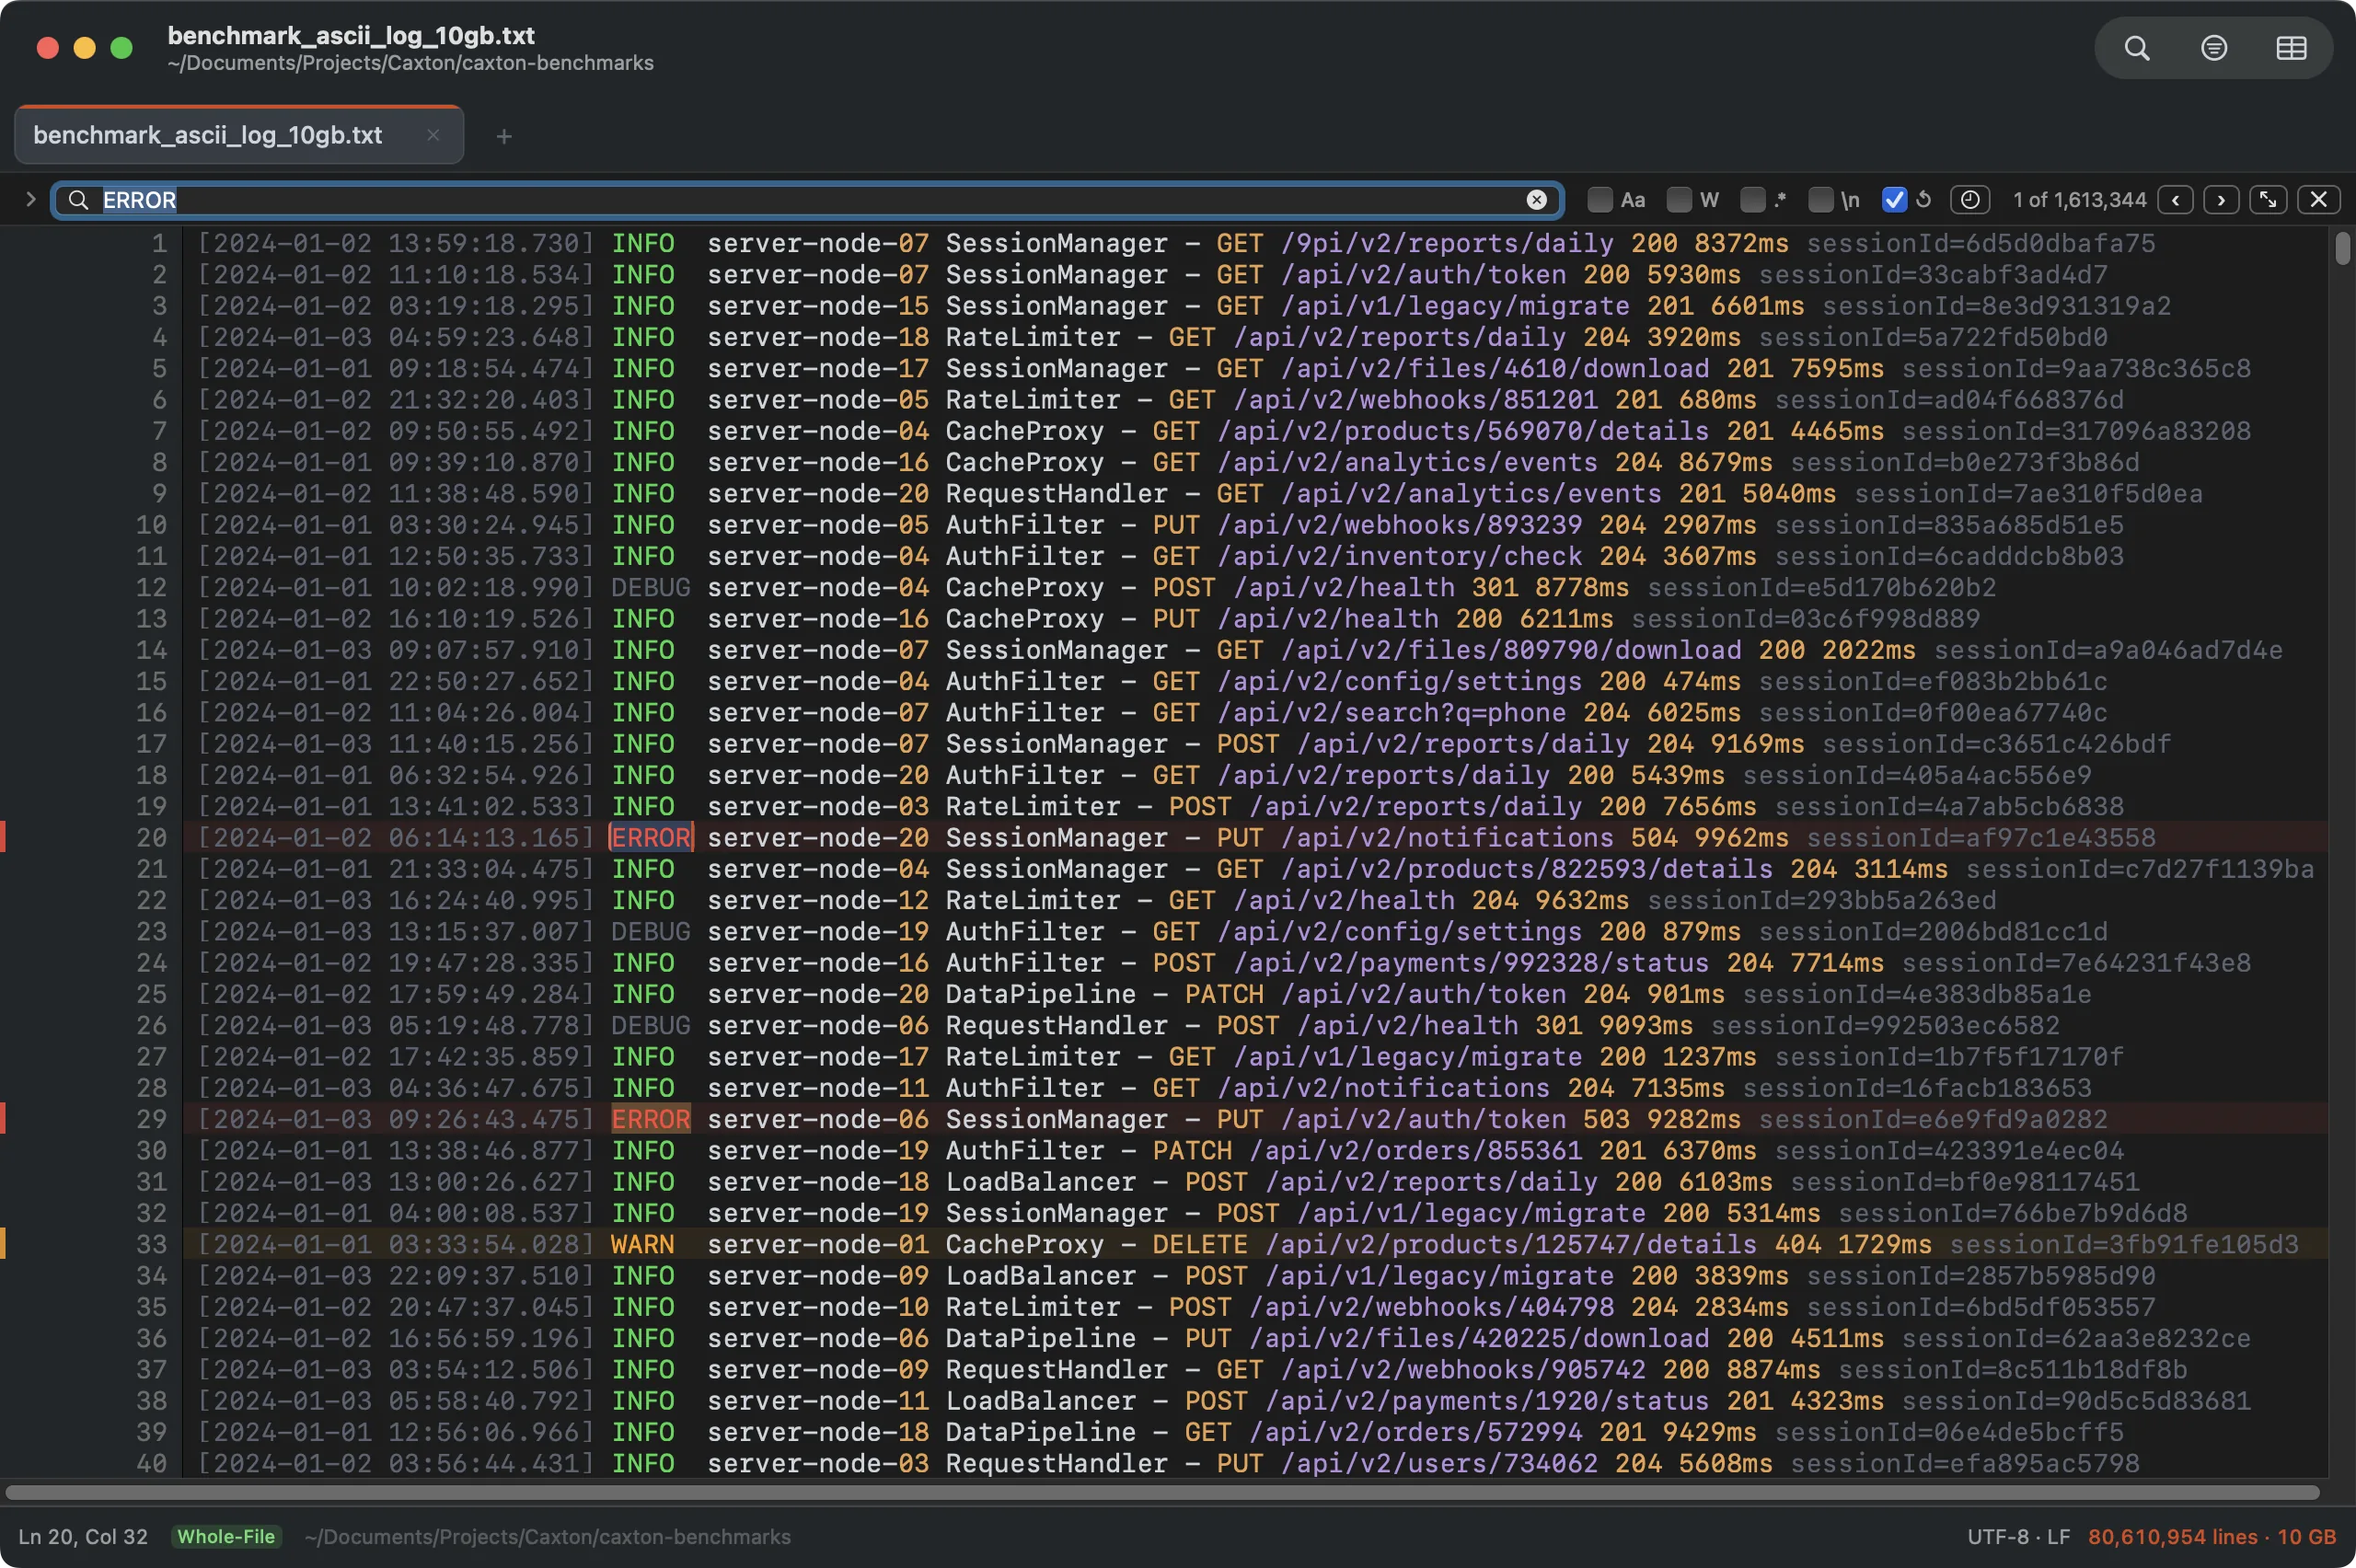Click ERROR match on line 29
Image resolution: width=2356 pixels, height=1568 pixels.
click(x=651, y=1119)
